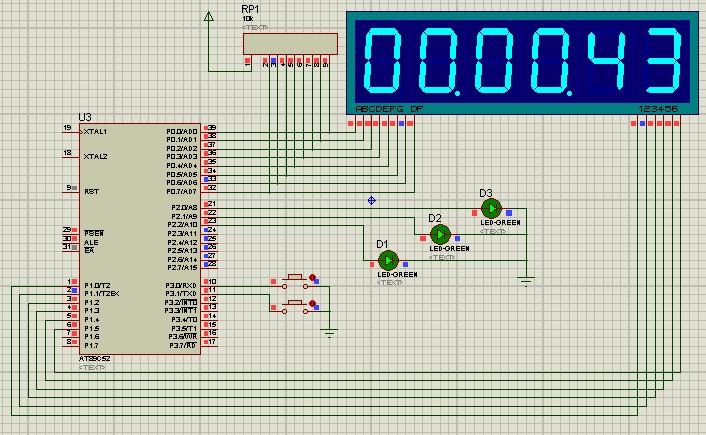
Task: Select the ground symbol right of the LEDs
Action: (527, 281)
